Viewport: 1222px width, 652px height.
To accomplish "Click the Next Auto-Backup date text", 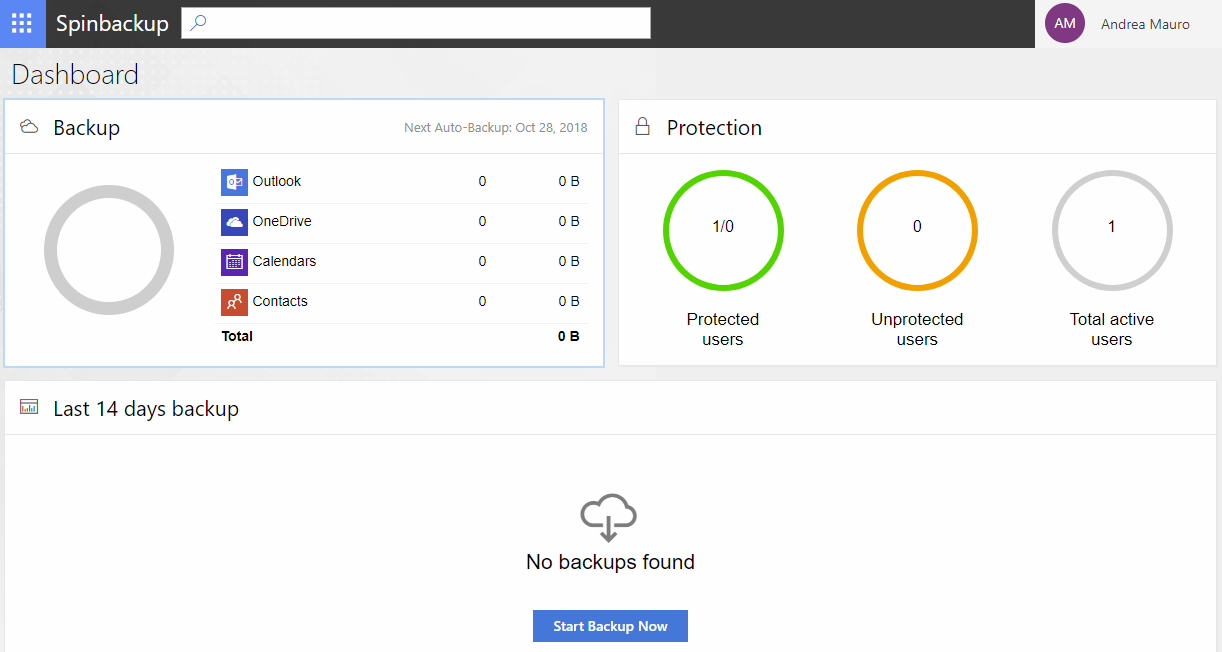I will [496, 128].
